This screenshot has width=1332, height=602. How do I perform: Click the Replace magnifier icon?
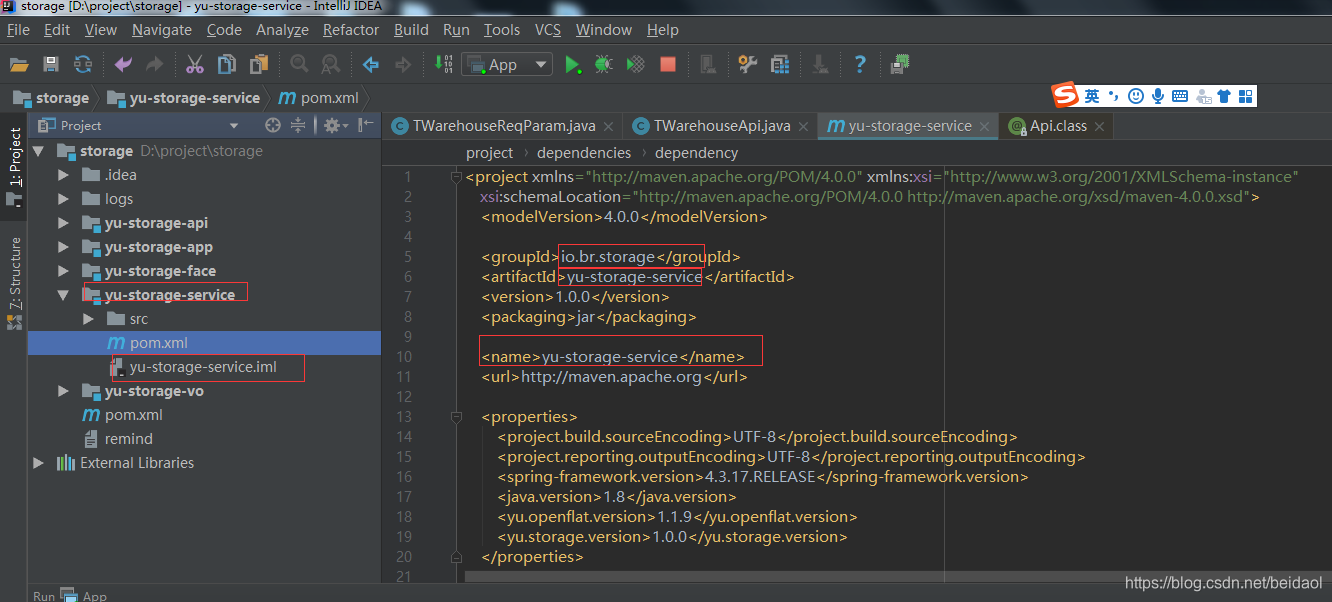330,65
